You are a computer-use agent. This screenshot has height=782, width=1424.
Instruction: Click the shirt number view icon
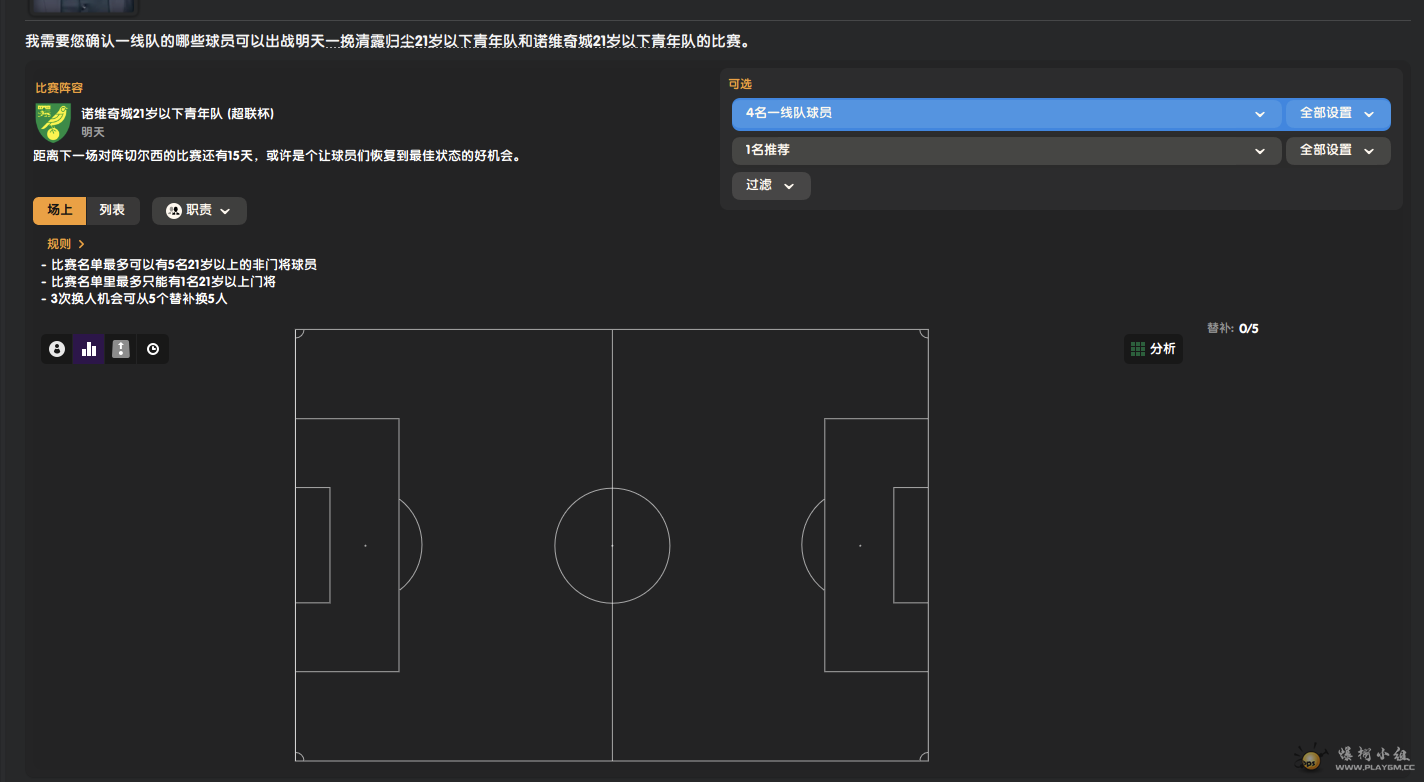pos(121,349)
